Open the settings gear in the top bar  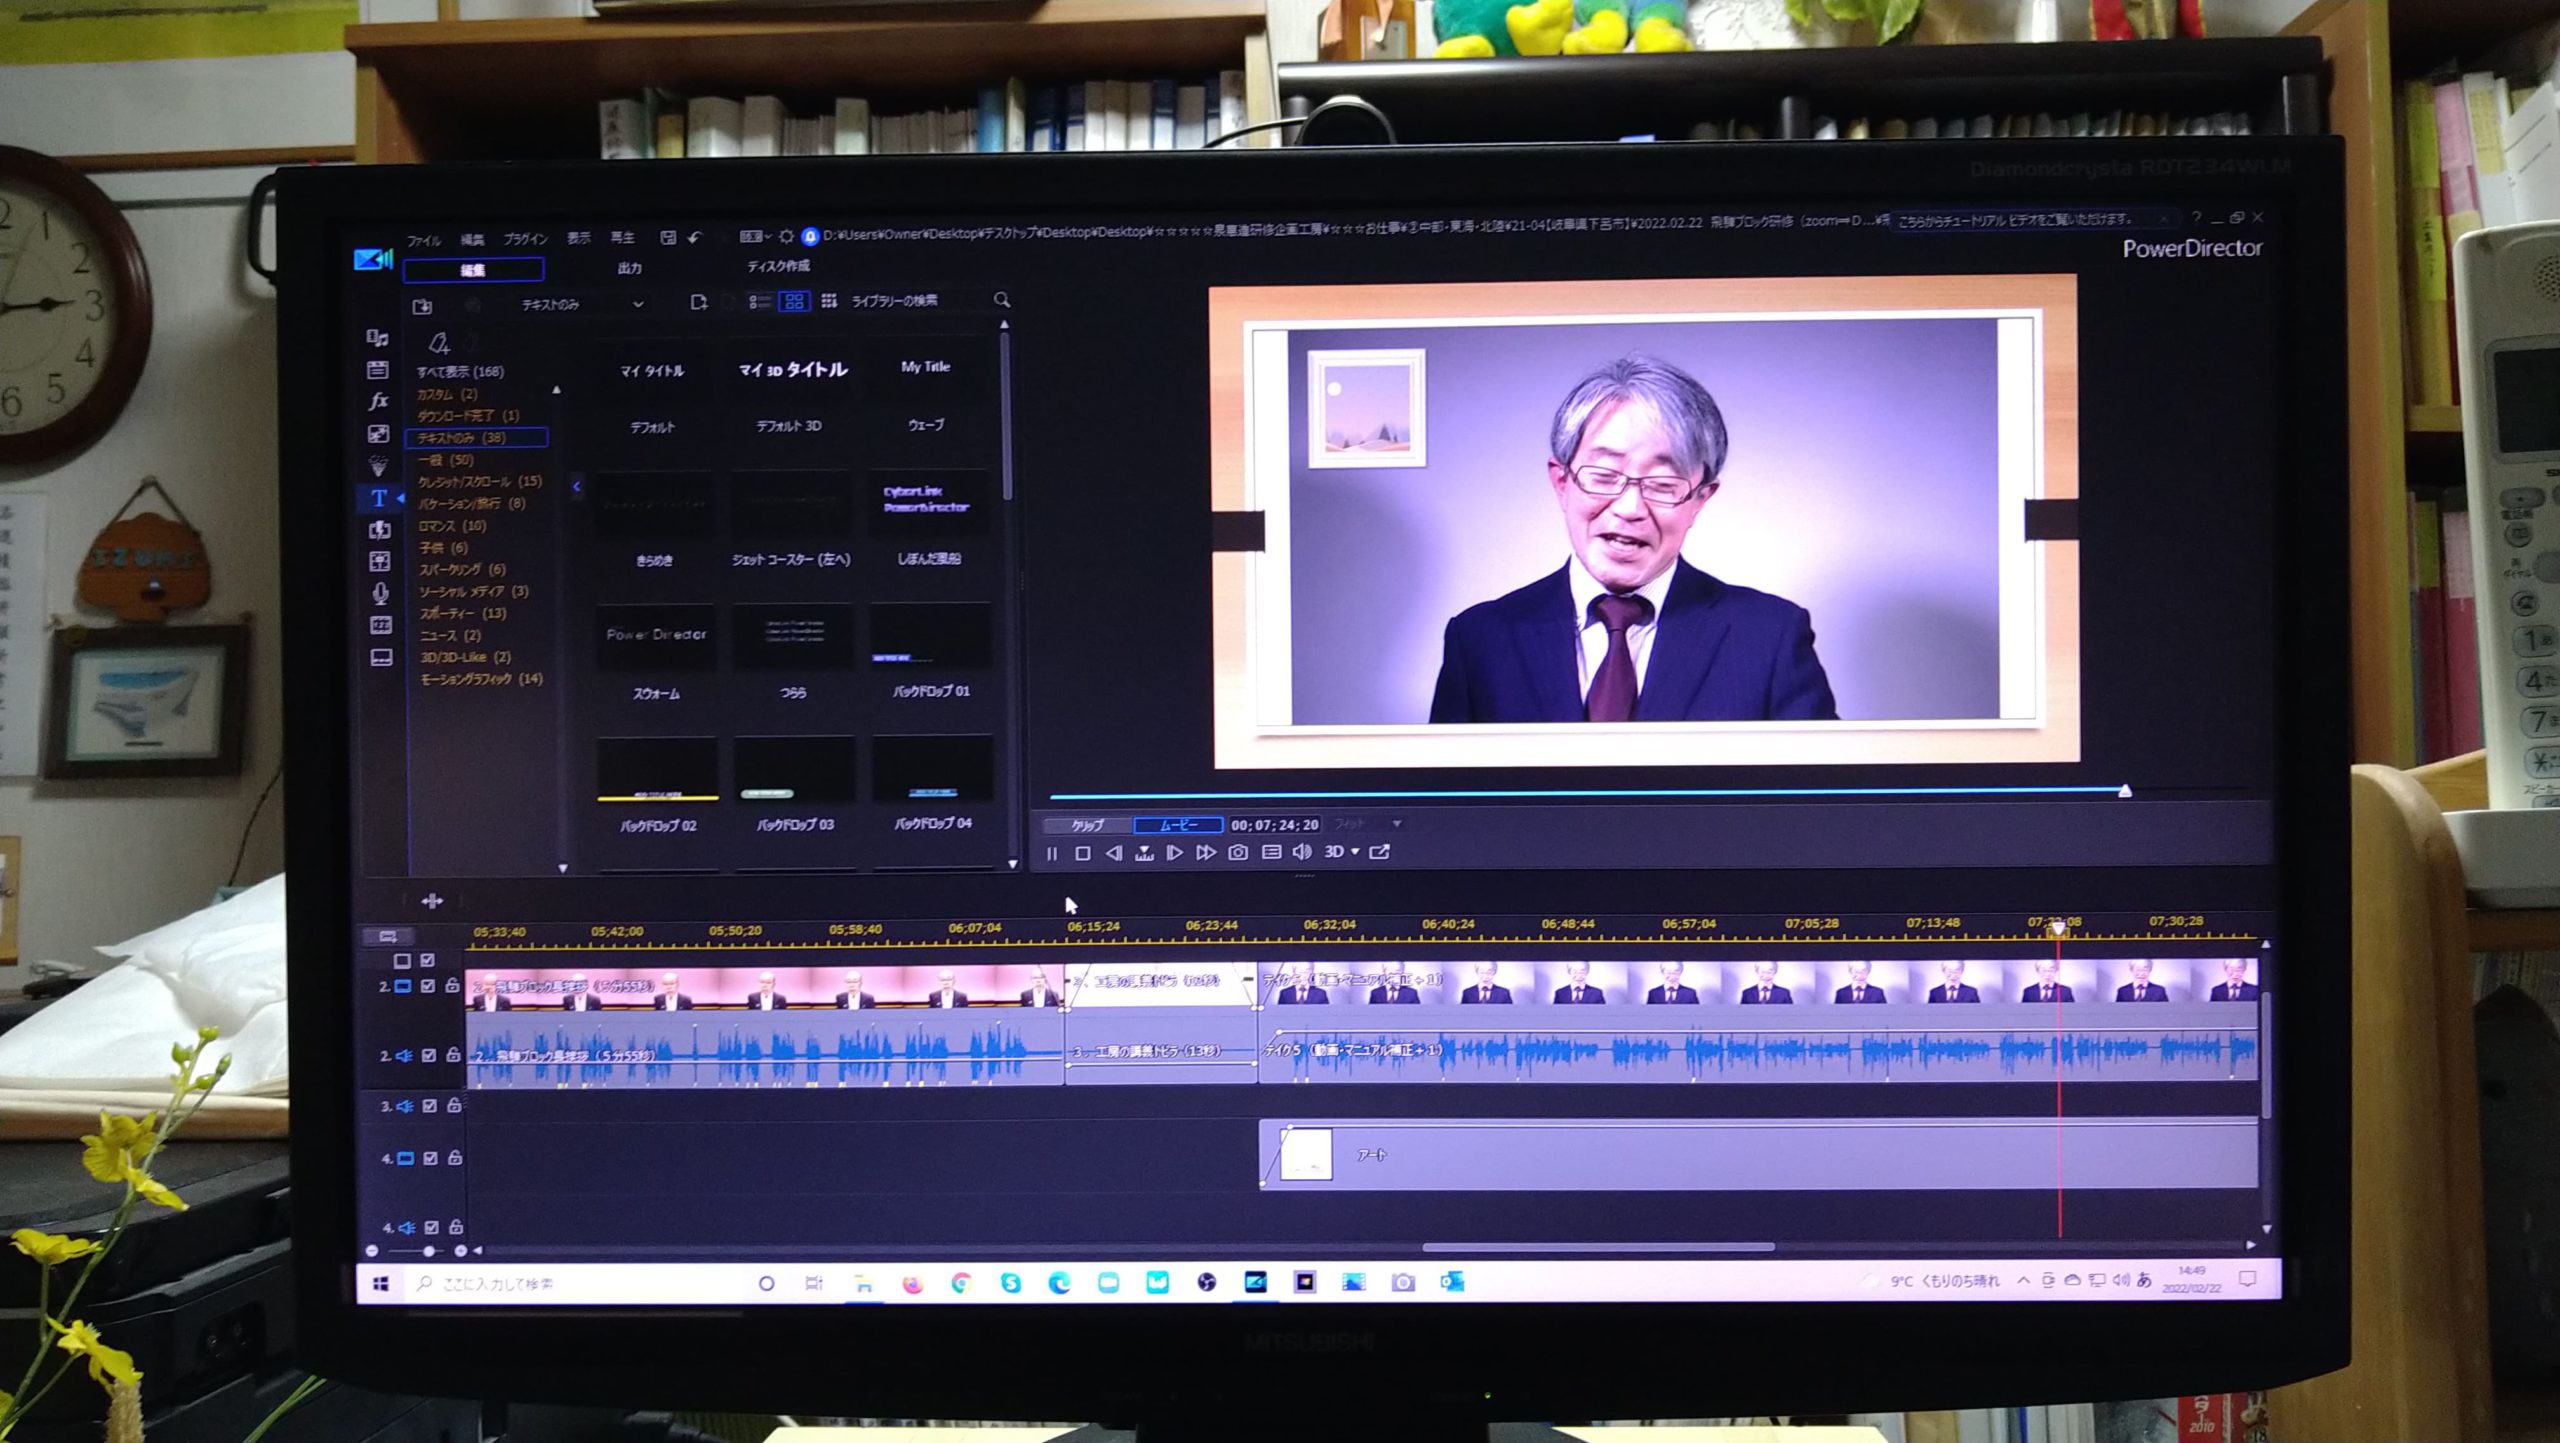click(x=786, y=236)
